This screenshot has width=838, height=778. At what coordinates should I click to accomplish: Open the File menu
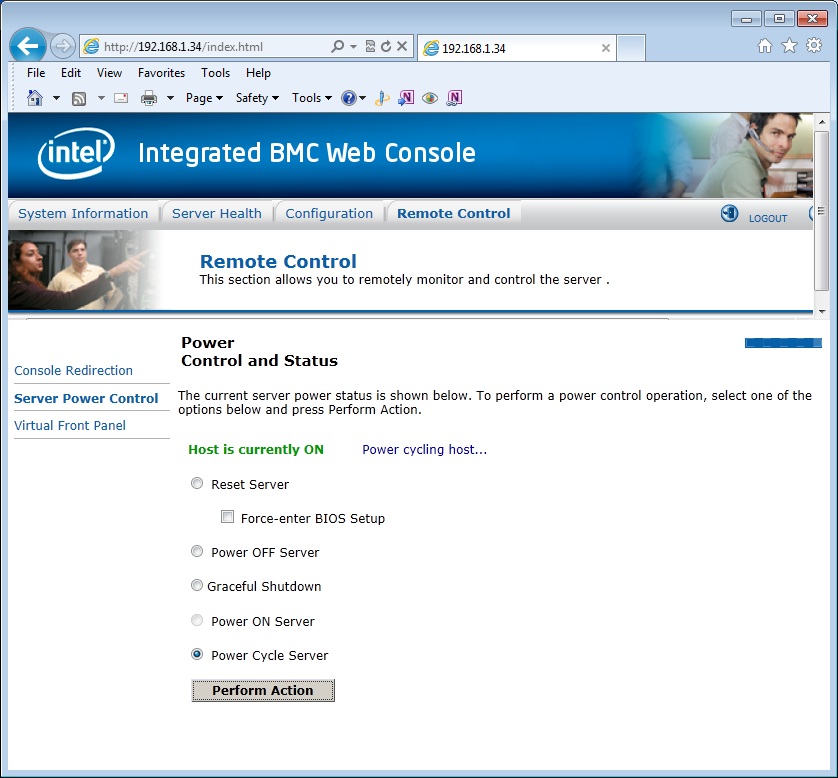36,73
